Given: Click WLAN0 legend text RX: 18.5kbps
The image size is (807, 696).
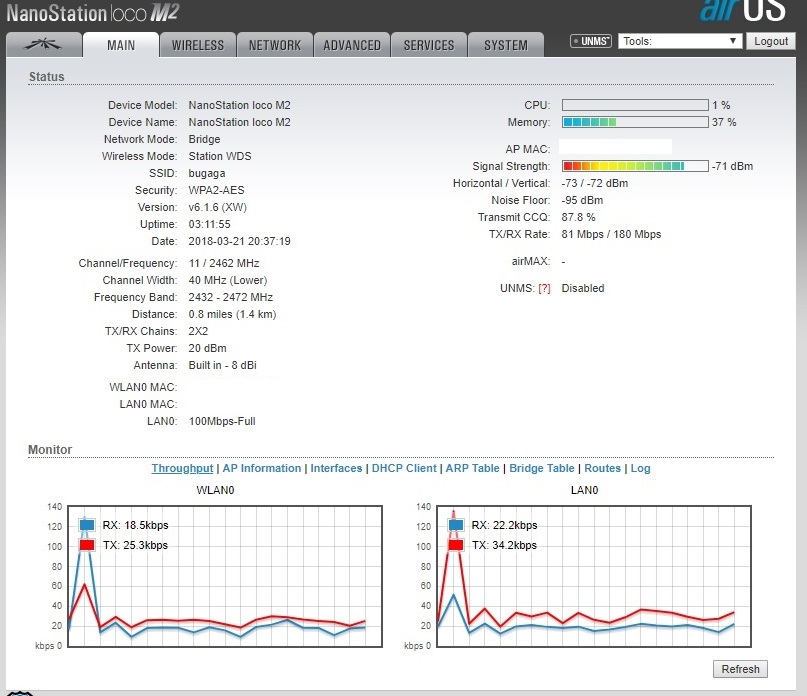Looking at the screenshot, I should pyautogui.click(x=135, y=525).
